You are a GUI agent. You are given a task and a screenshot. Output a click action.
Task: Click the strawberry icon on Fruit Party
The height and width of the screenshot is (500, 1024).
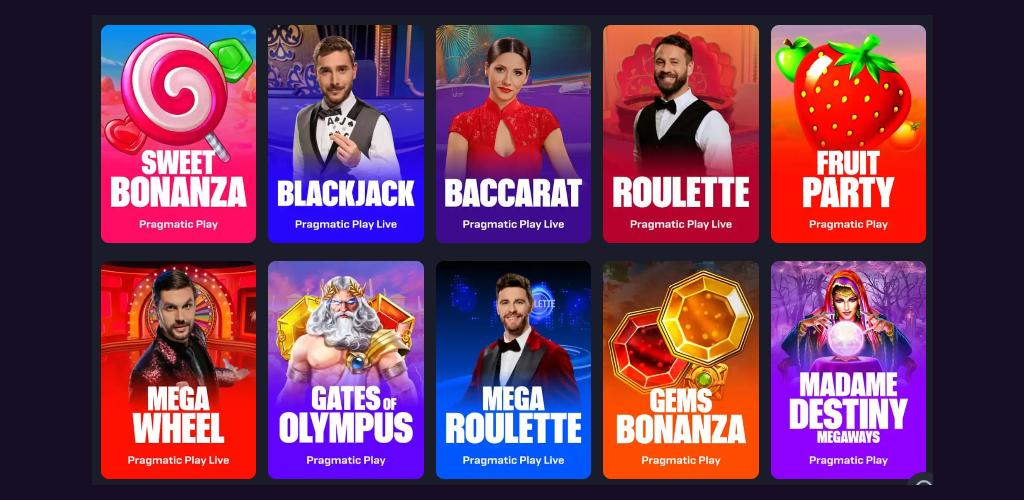[x=852, y=95]
